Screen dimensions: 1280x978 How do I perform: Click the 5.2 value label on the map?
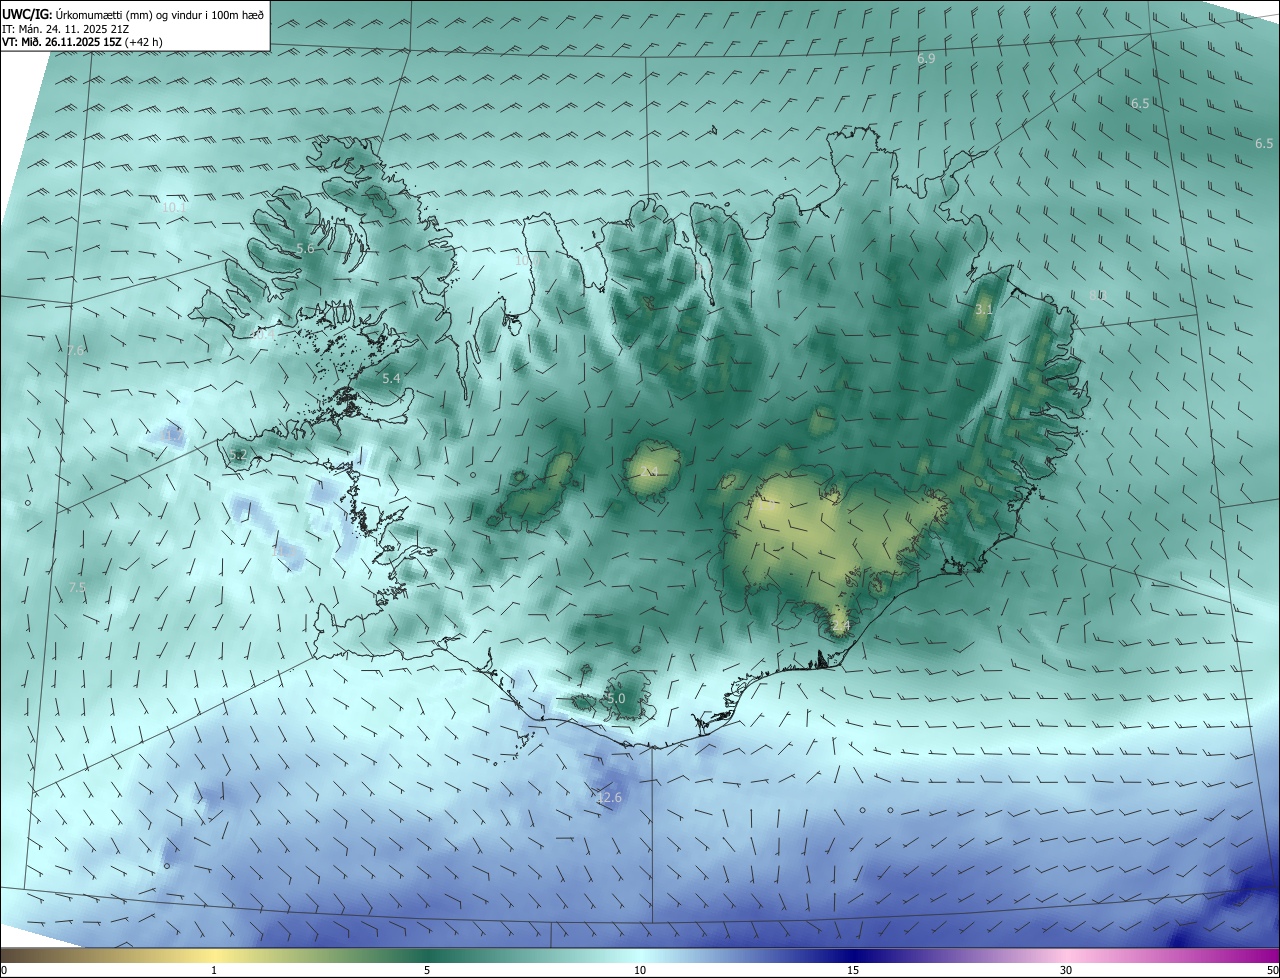pyautogui.click(x=237, y=455)
